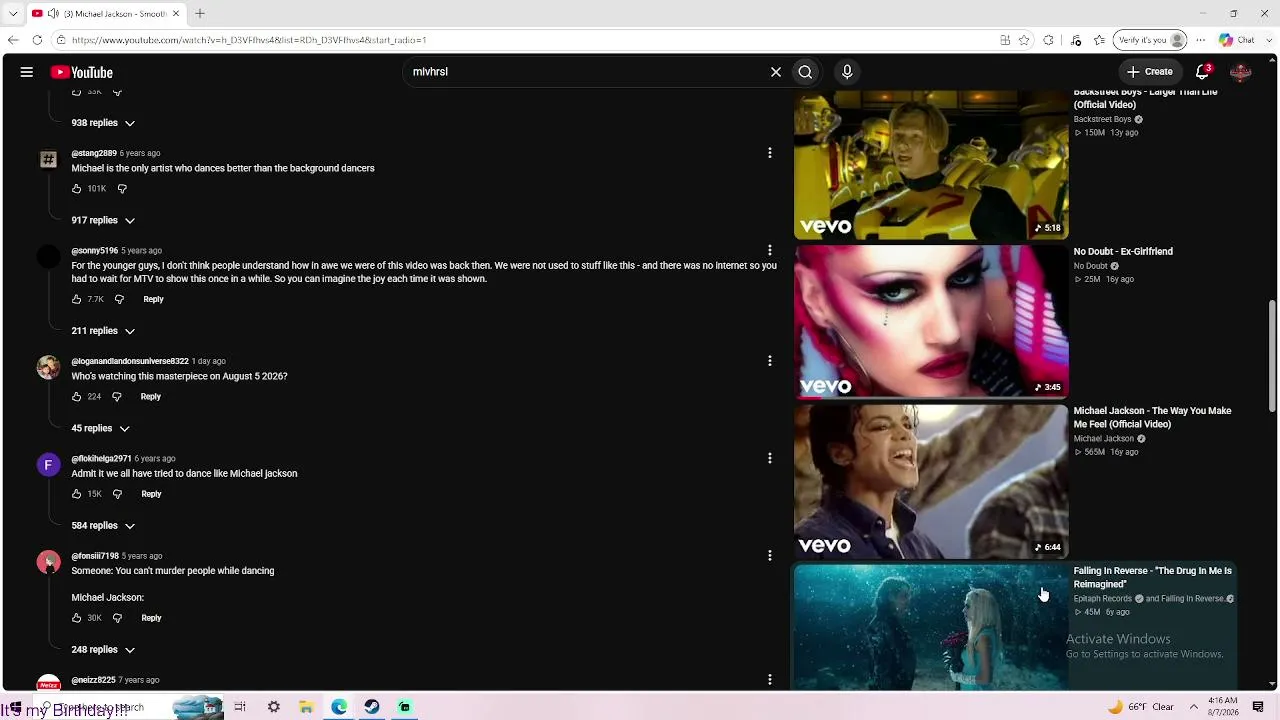Open @flokihelga2971 profile avatar
The height and width of the screenshot is (720, 1280).
click(x=48, y=465)
